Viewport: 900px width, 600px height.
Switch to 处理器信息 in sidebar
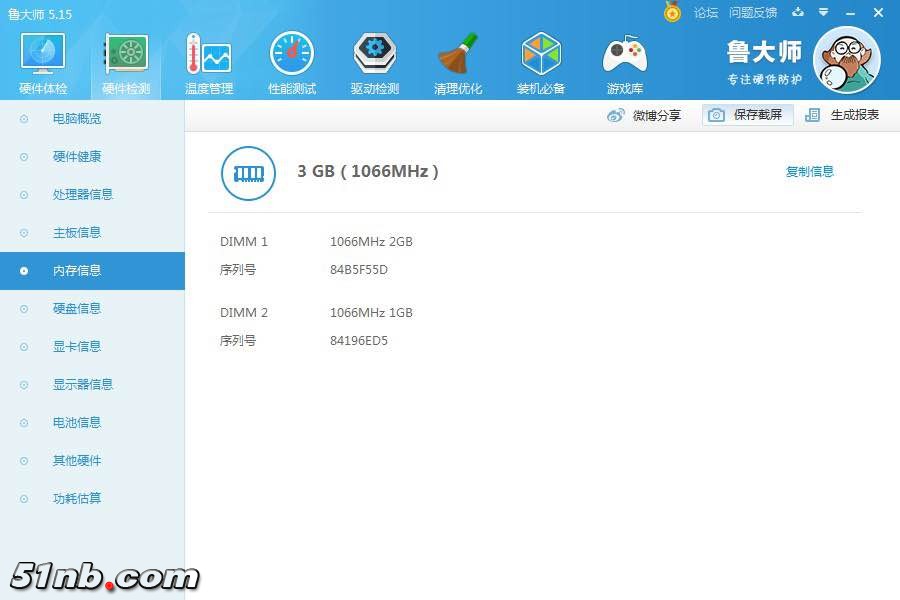pyautogui.click(x=83, y=195)
